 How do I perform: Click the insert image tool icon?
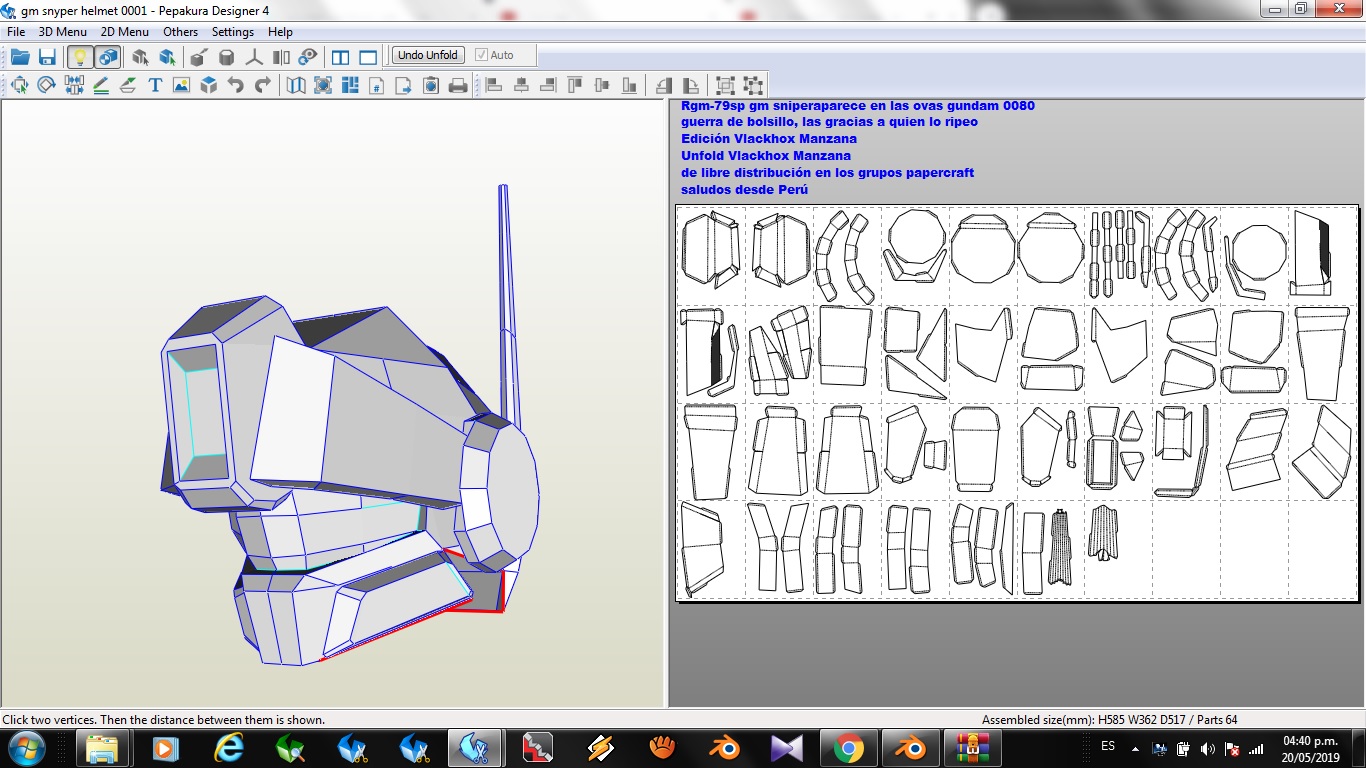(181, 85)
